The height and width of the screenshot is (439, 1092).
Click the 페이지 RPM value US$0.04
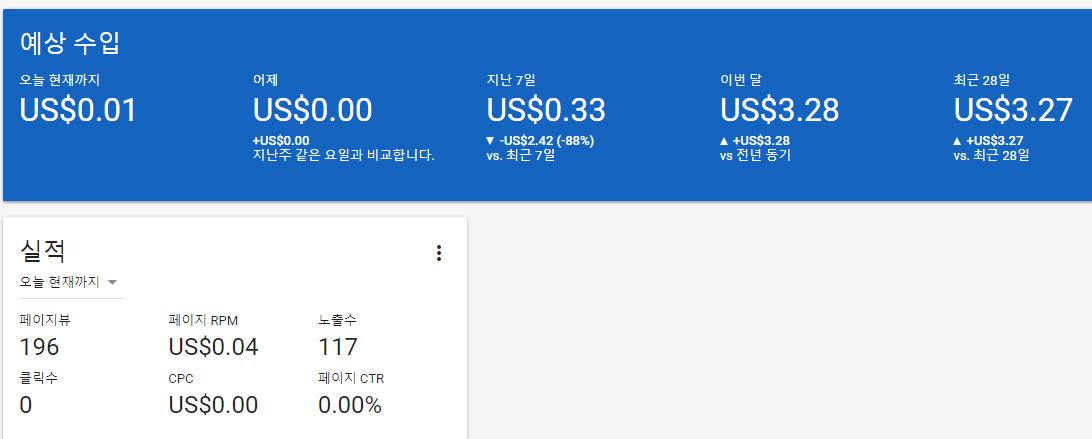point(213,347)
